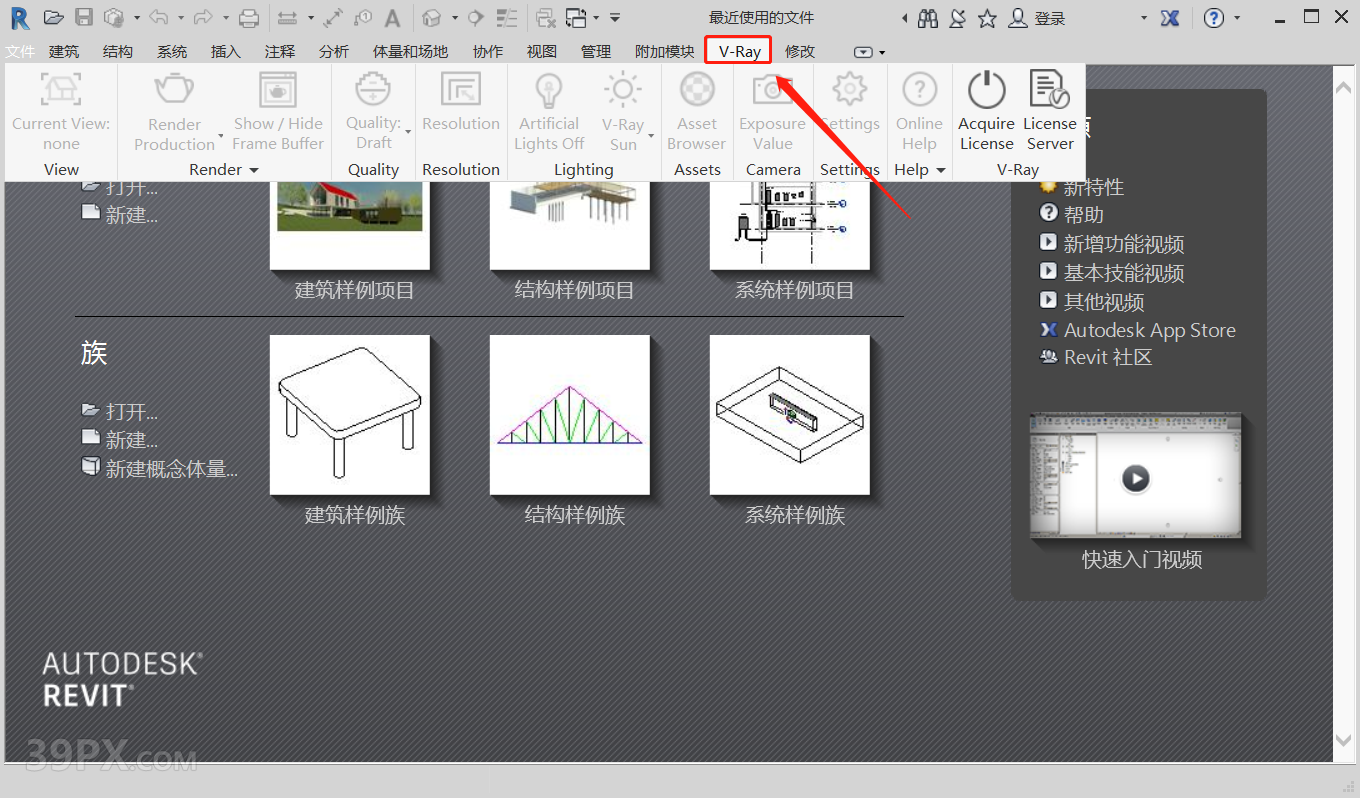
Task: Open the Autodesk Exchange X icon
Action: click(x=1169, y=18)
